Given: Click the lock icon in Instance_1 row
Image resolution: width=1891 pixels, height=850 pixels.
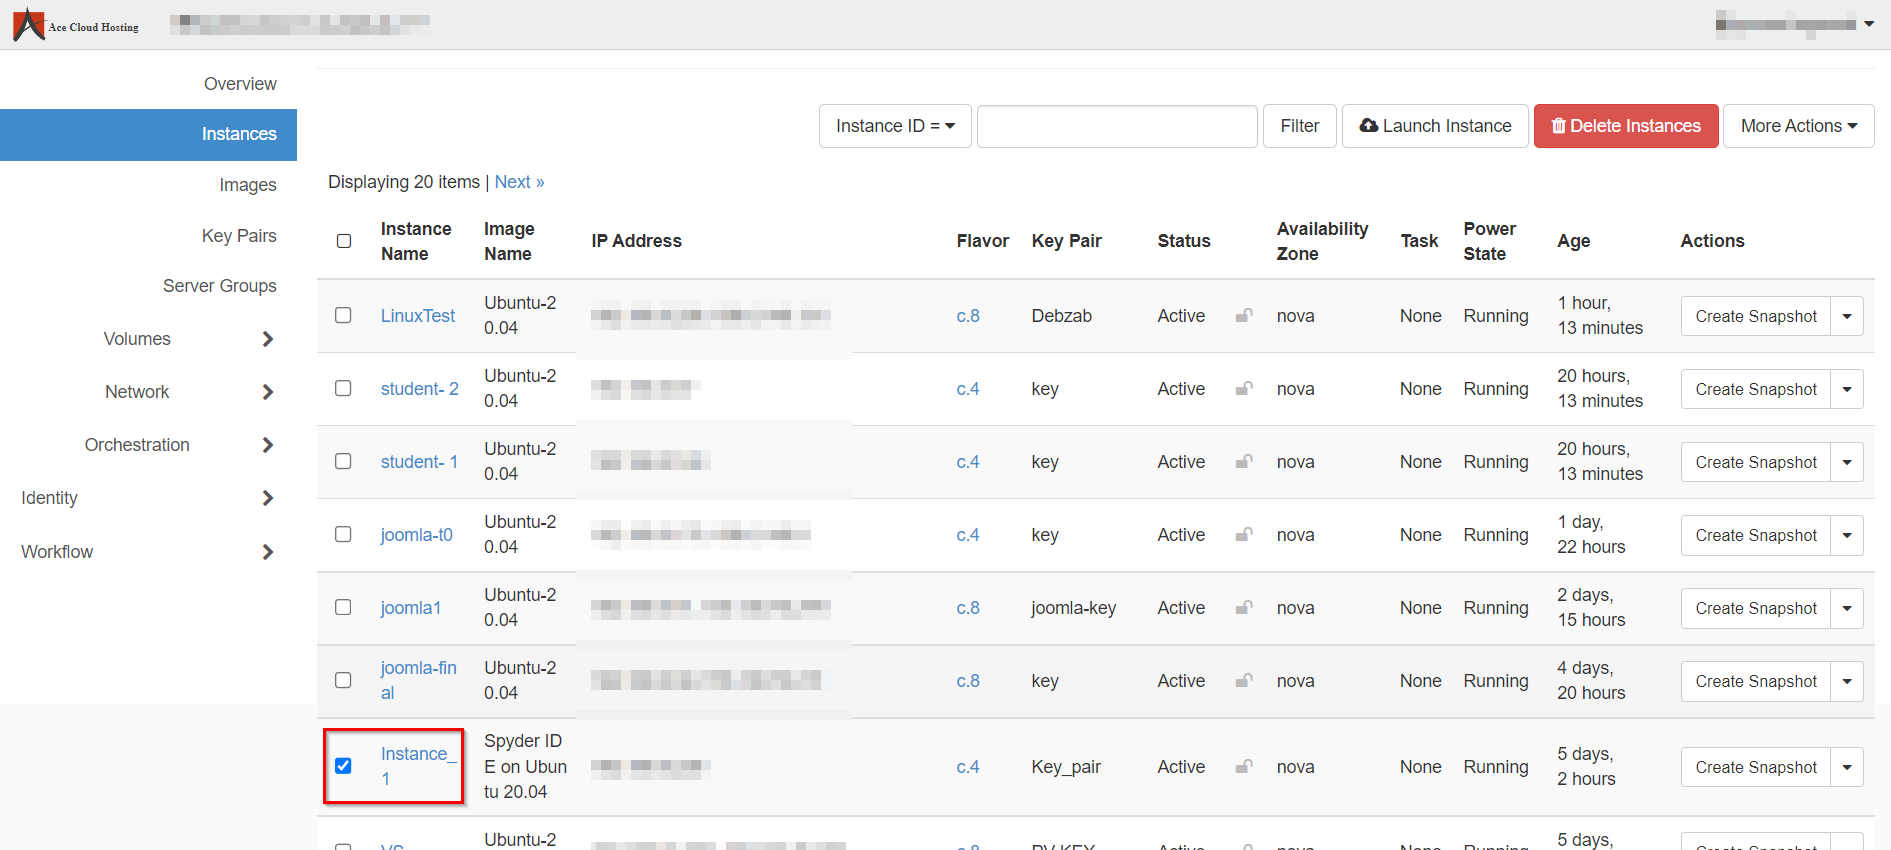Looking at the screenshot, I should [x=1244, y=767].
